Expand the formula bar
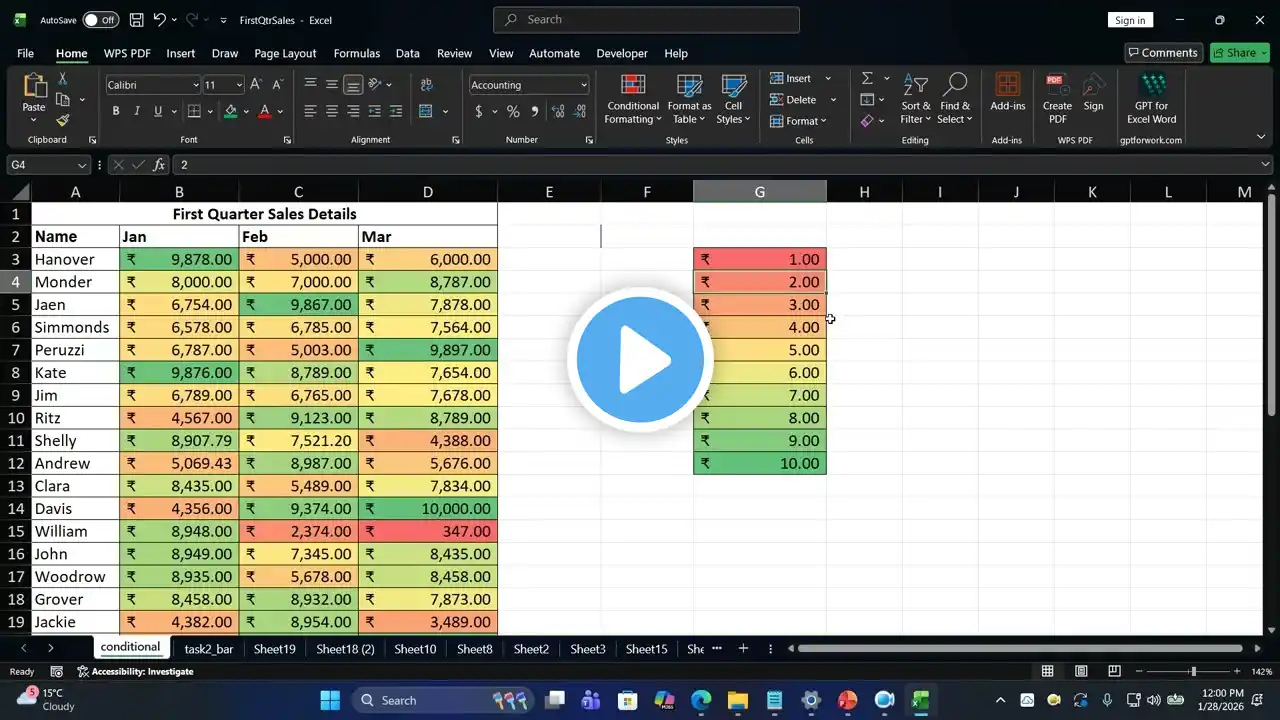 pyautogui.click(x=1266, y=165)
